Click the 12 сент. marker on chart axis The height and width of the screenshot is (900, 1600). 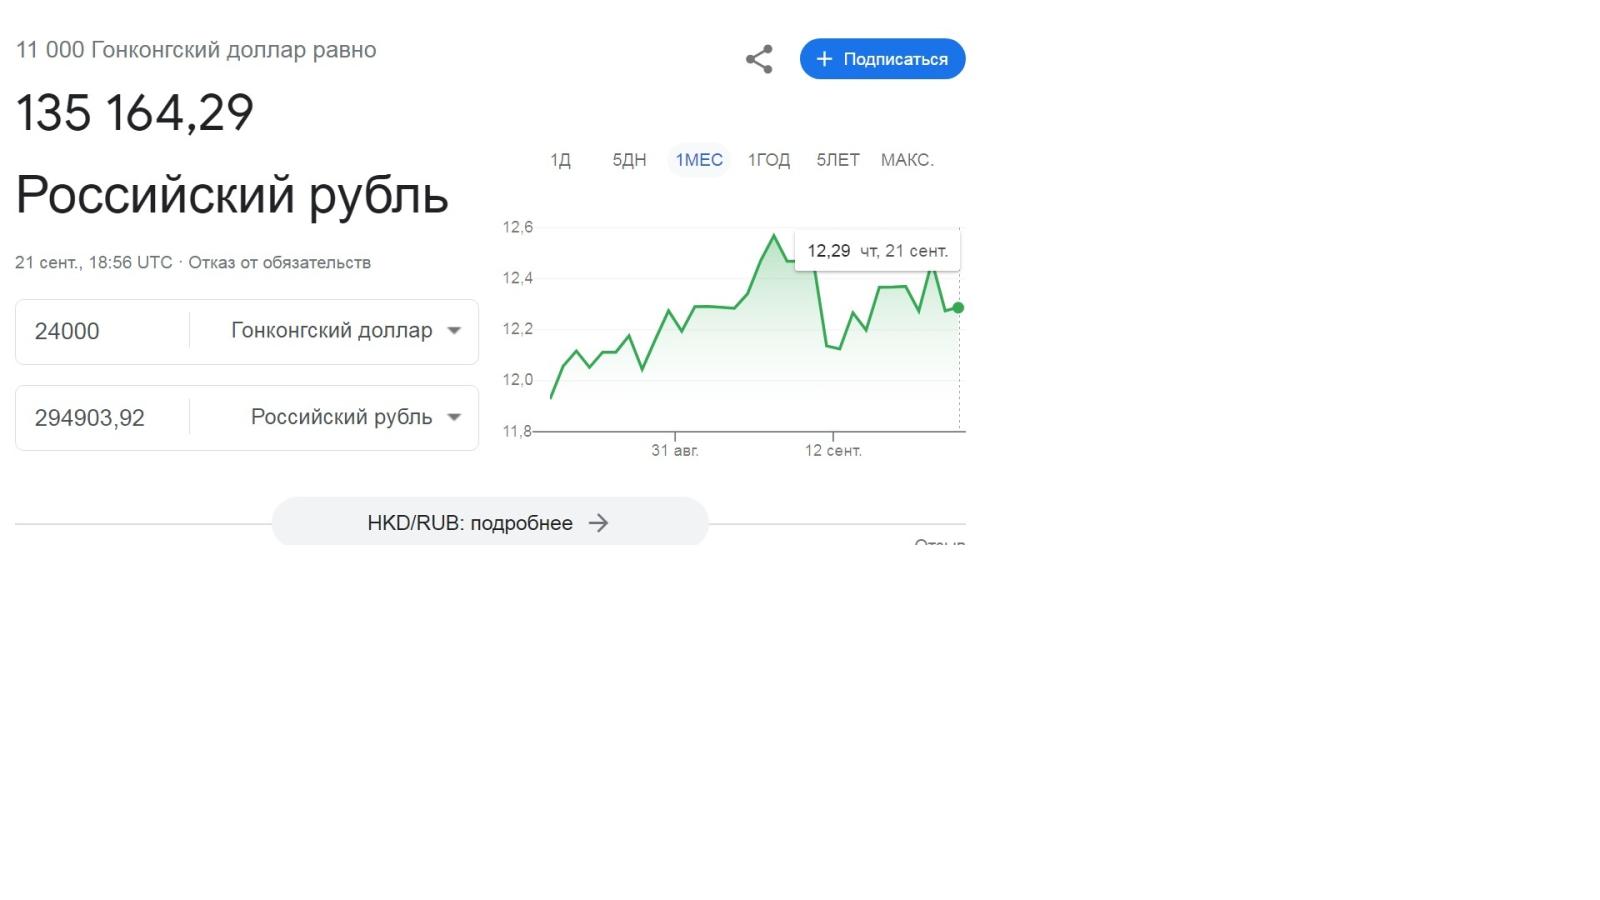(x=833, y=450)
